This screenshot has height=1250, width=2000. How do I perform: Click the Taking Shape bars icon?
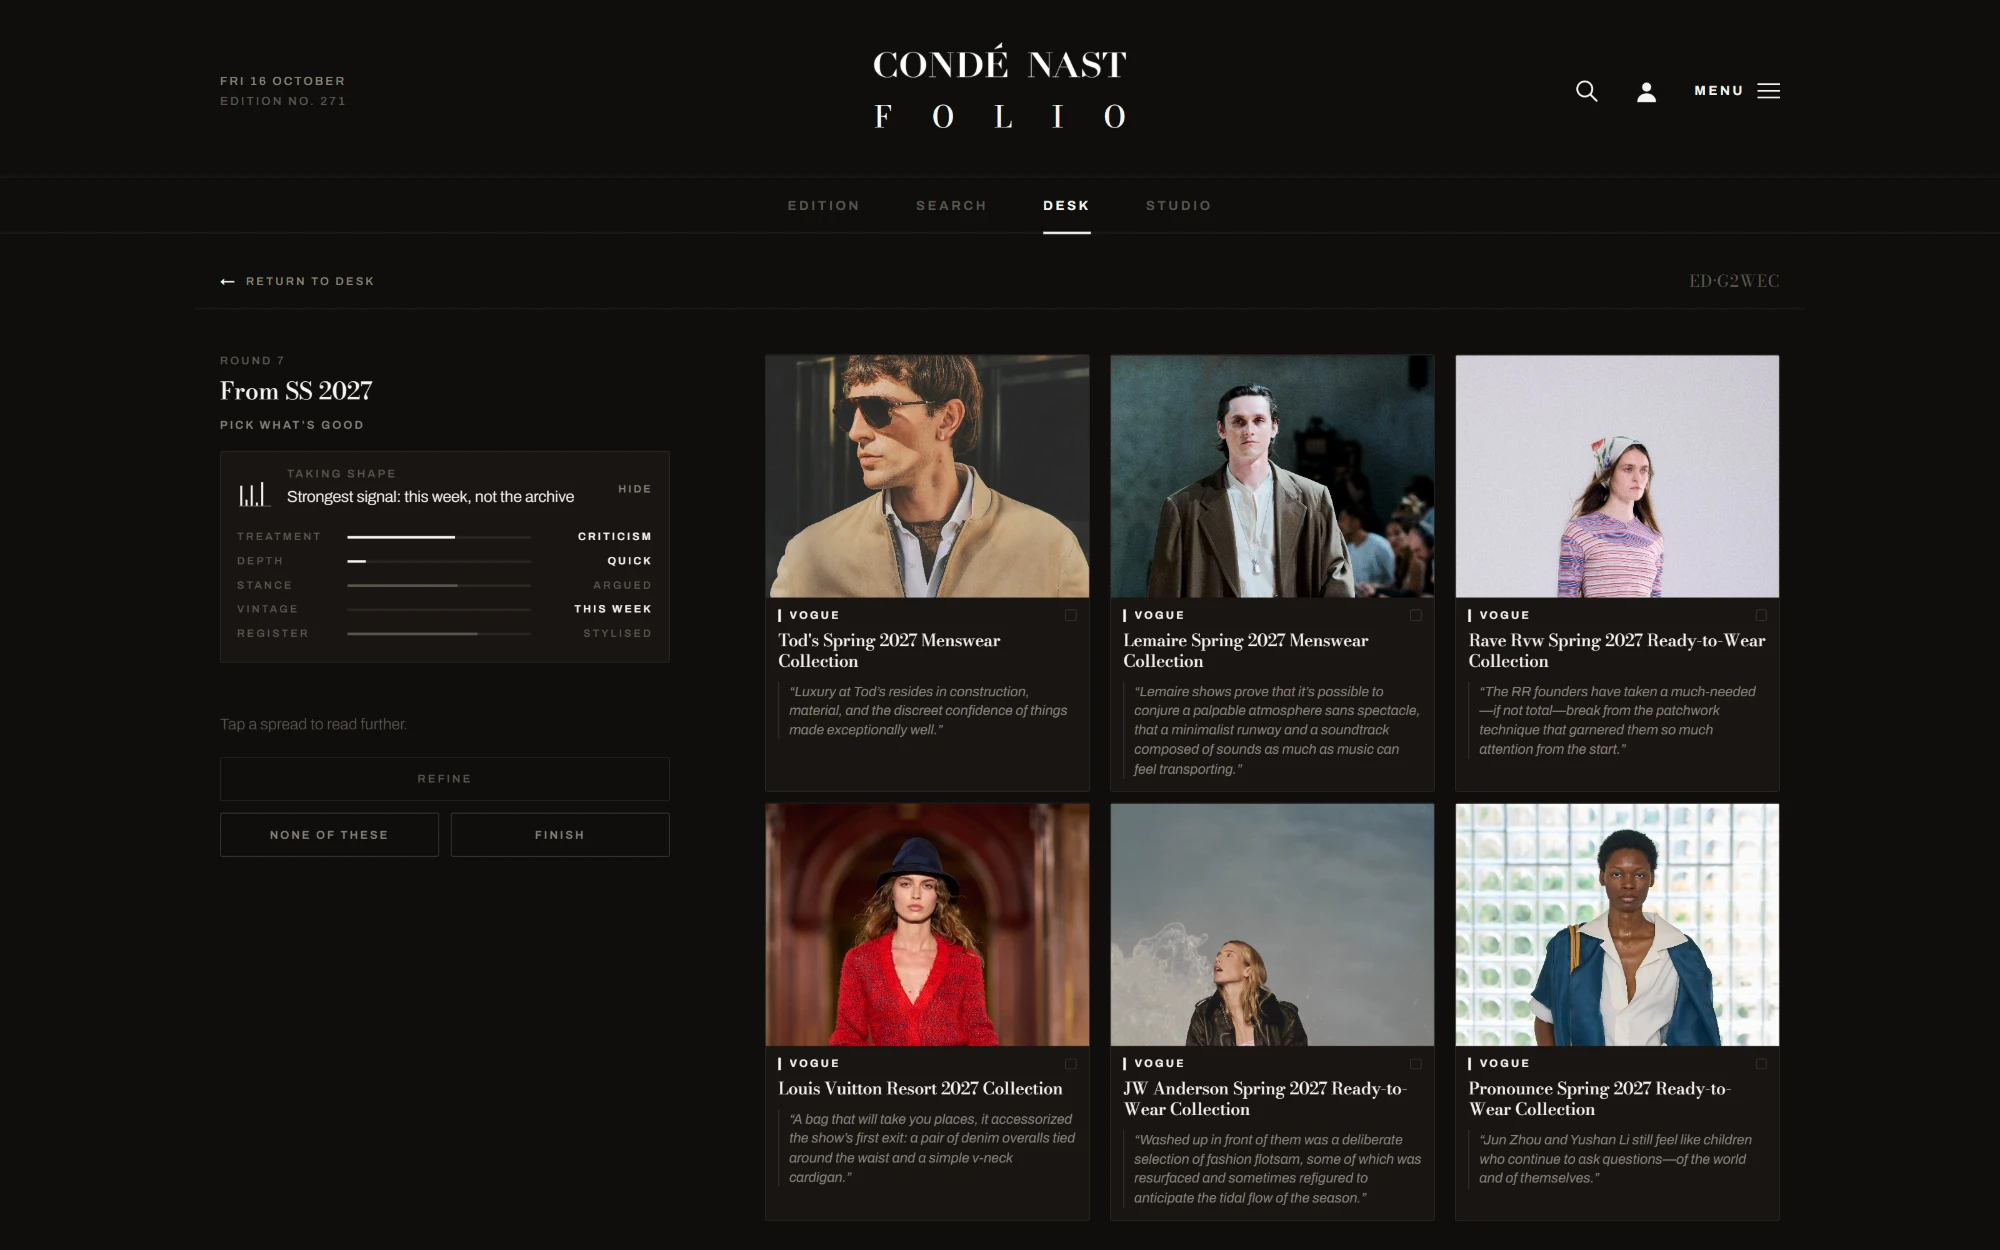tap(254, 494)
